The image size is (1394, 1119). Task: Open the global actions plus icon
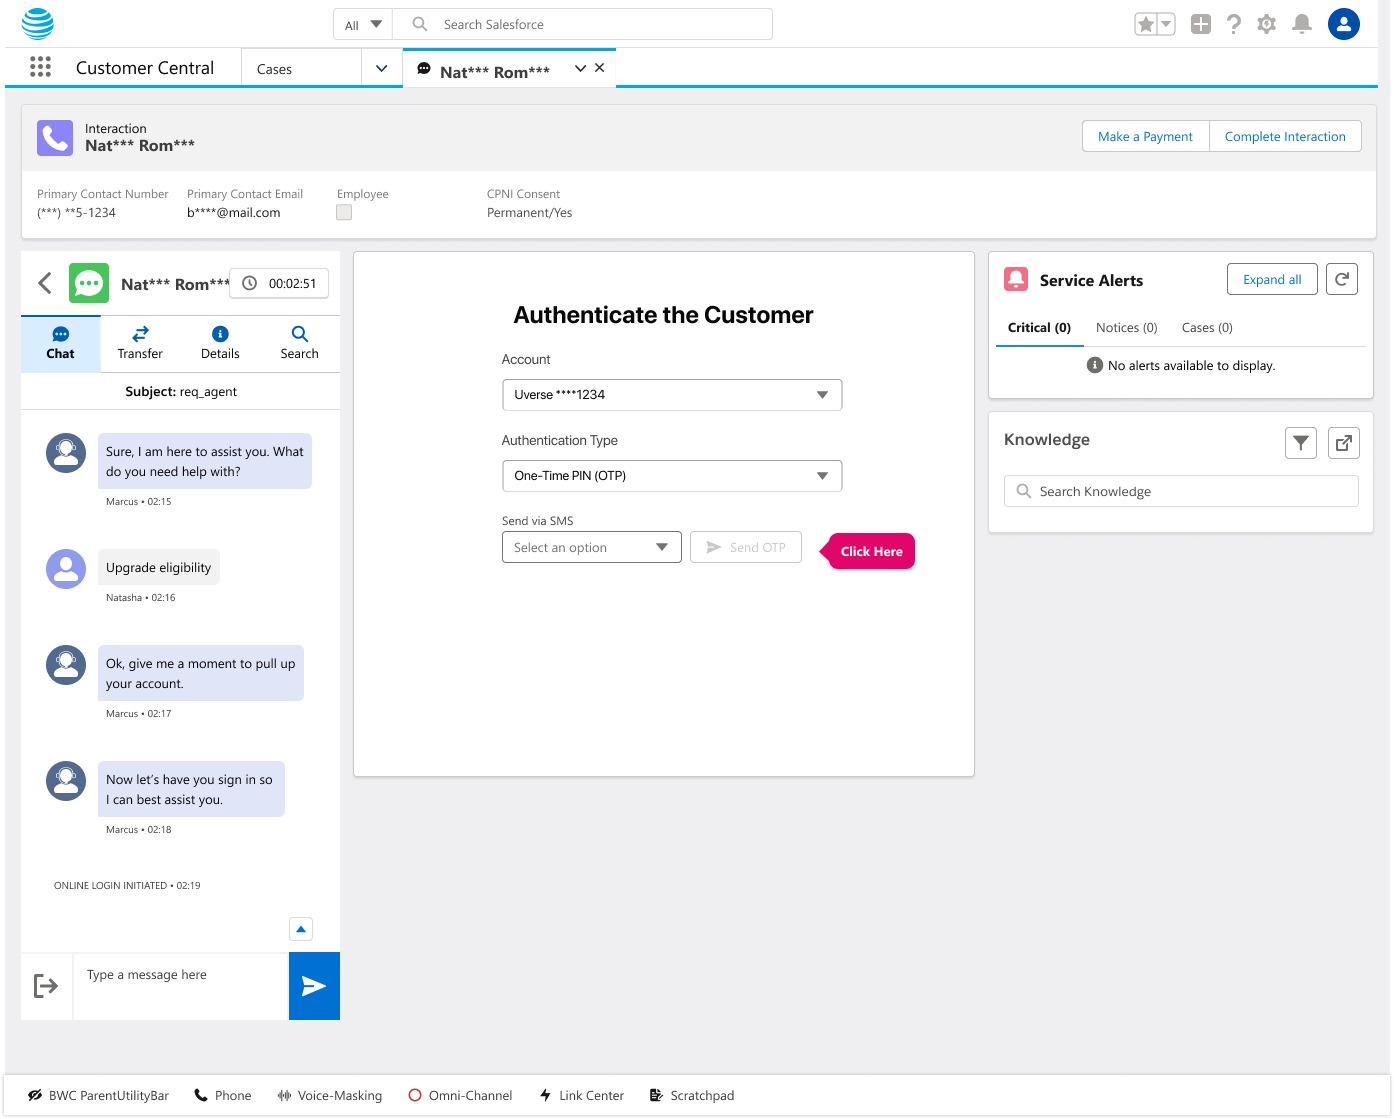coord(1201,24)
